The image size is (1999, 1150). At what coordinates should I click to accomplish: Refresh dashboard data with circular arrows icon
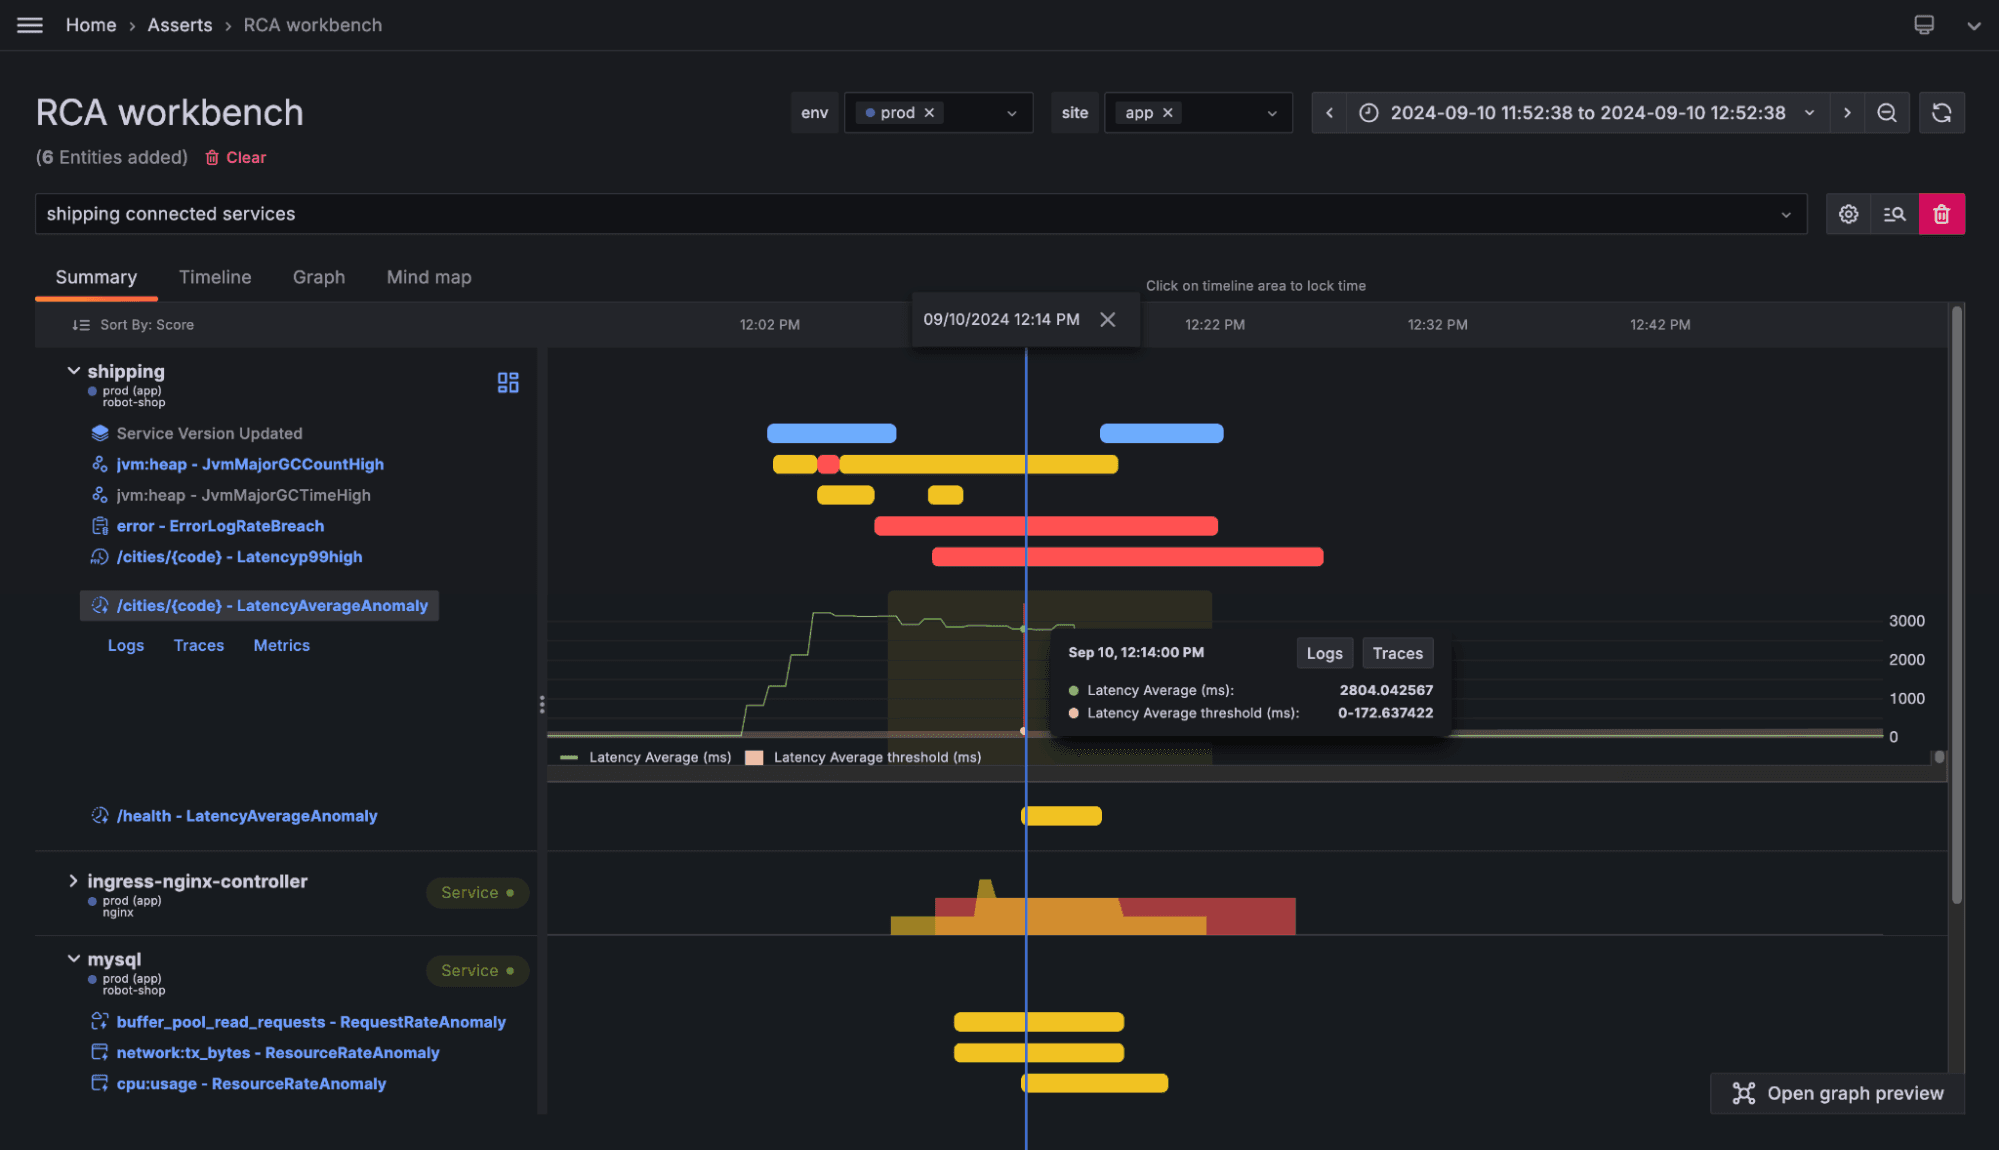pyautogui.click(x=1941, y=112)
